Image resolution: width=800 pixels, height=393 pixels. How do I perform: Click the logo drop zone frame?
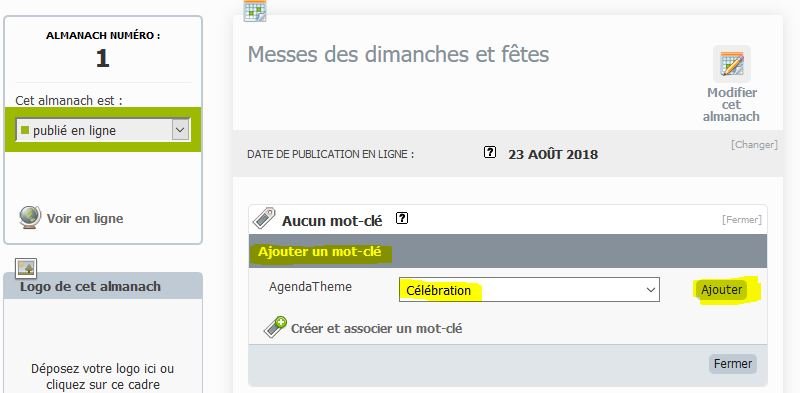click(x=103, y=346)
